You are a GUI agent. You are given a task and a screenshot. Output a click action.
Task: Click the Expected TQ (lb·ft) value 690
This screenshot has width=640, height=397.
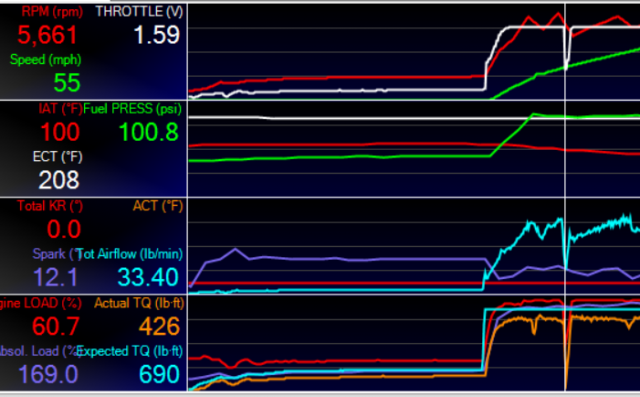coord(159,374)
